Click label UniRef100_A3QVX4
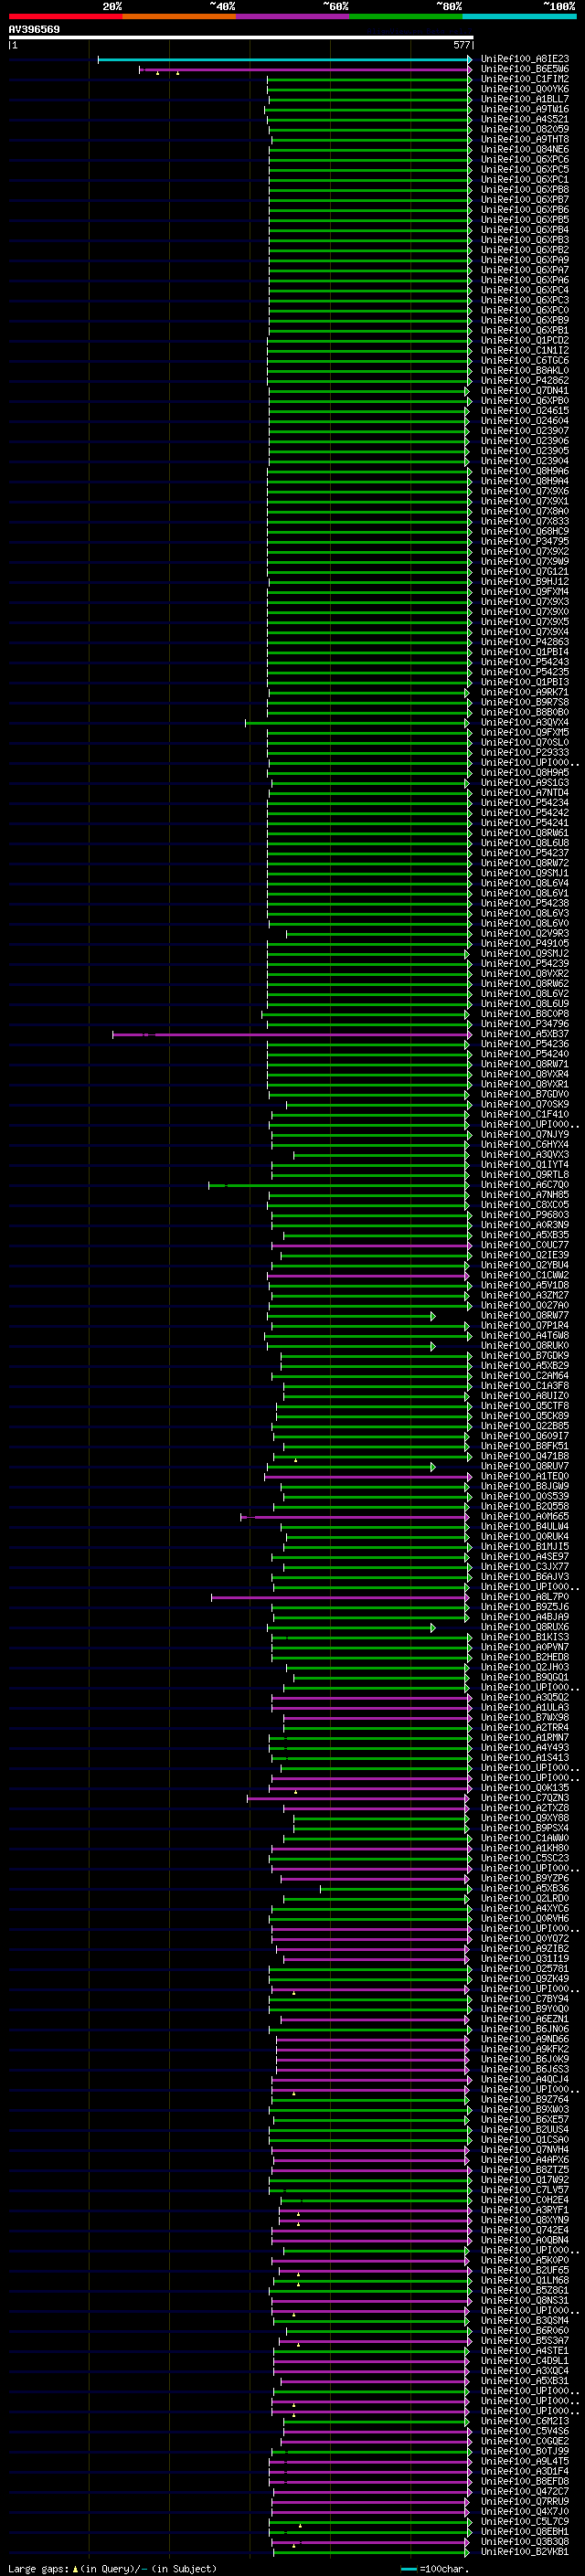Screen dimensions: 585x2576 click(x=525, y=723)
